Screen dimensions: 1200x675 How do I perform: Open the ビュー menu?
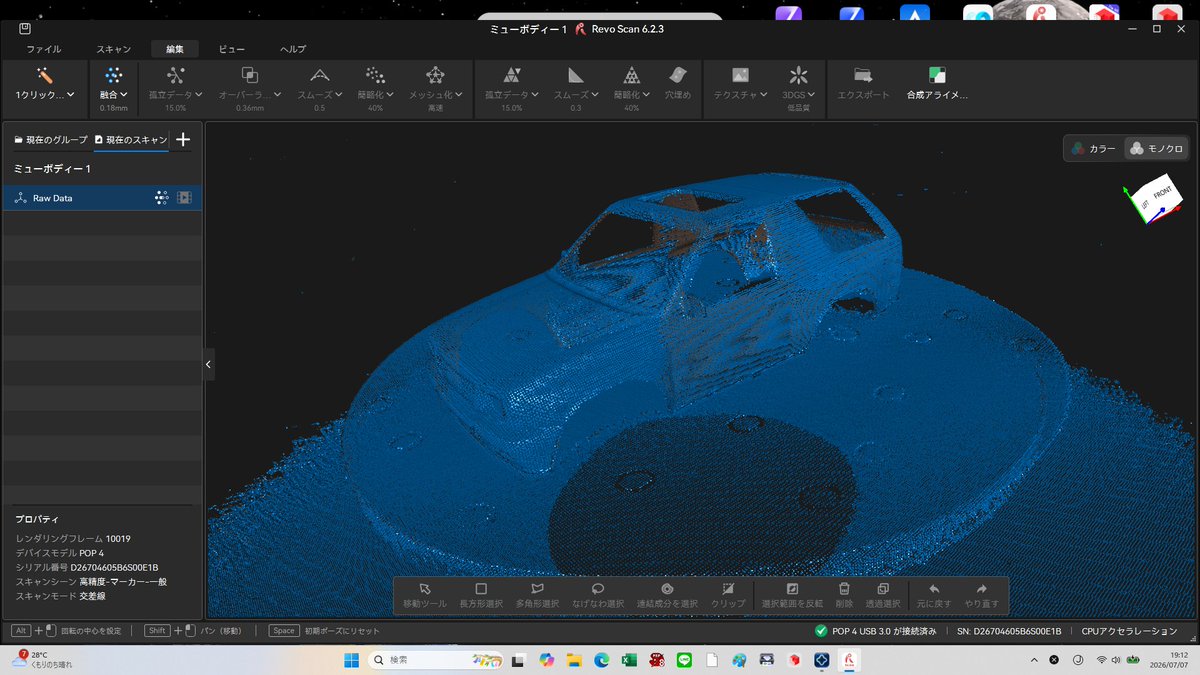click(232, 49)
